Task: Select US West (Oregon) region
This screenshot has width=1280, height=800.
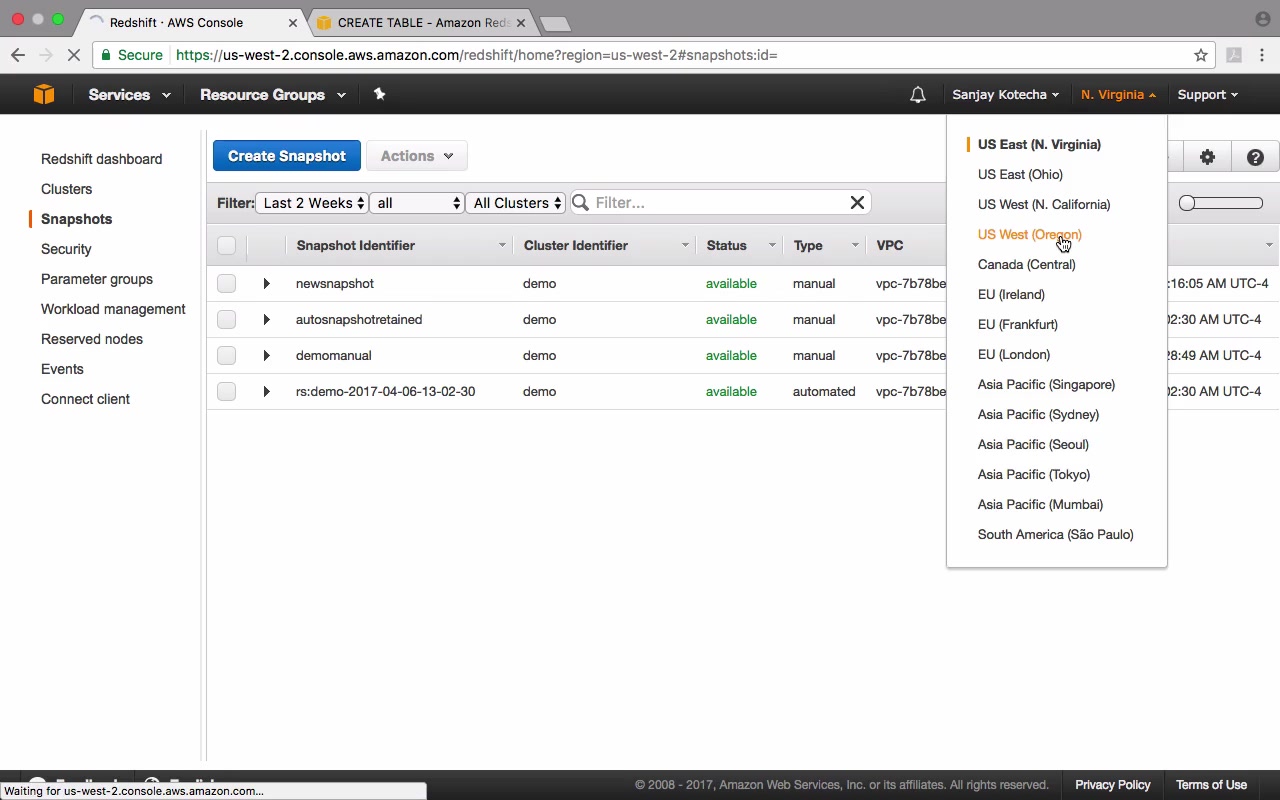Action: 1030,234
